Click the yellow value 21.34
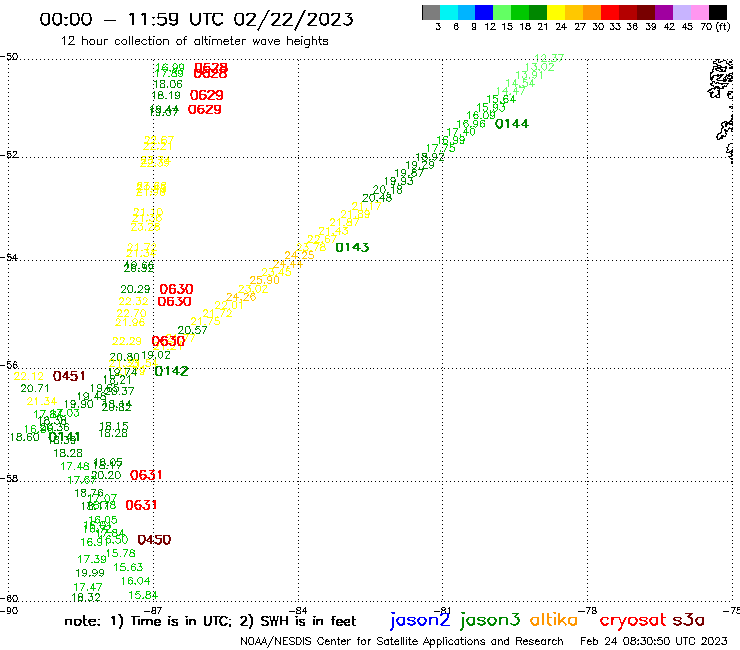 pyautogui.click(x=42, y=401)
